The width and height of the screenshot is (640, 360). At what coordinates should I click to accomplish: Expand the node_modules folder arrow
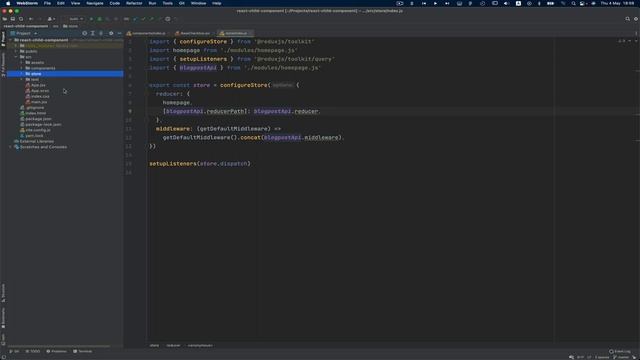point(16,46)
